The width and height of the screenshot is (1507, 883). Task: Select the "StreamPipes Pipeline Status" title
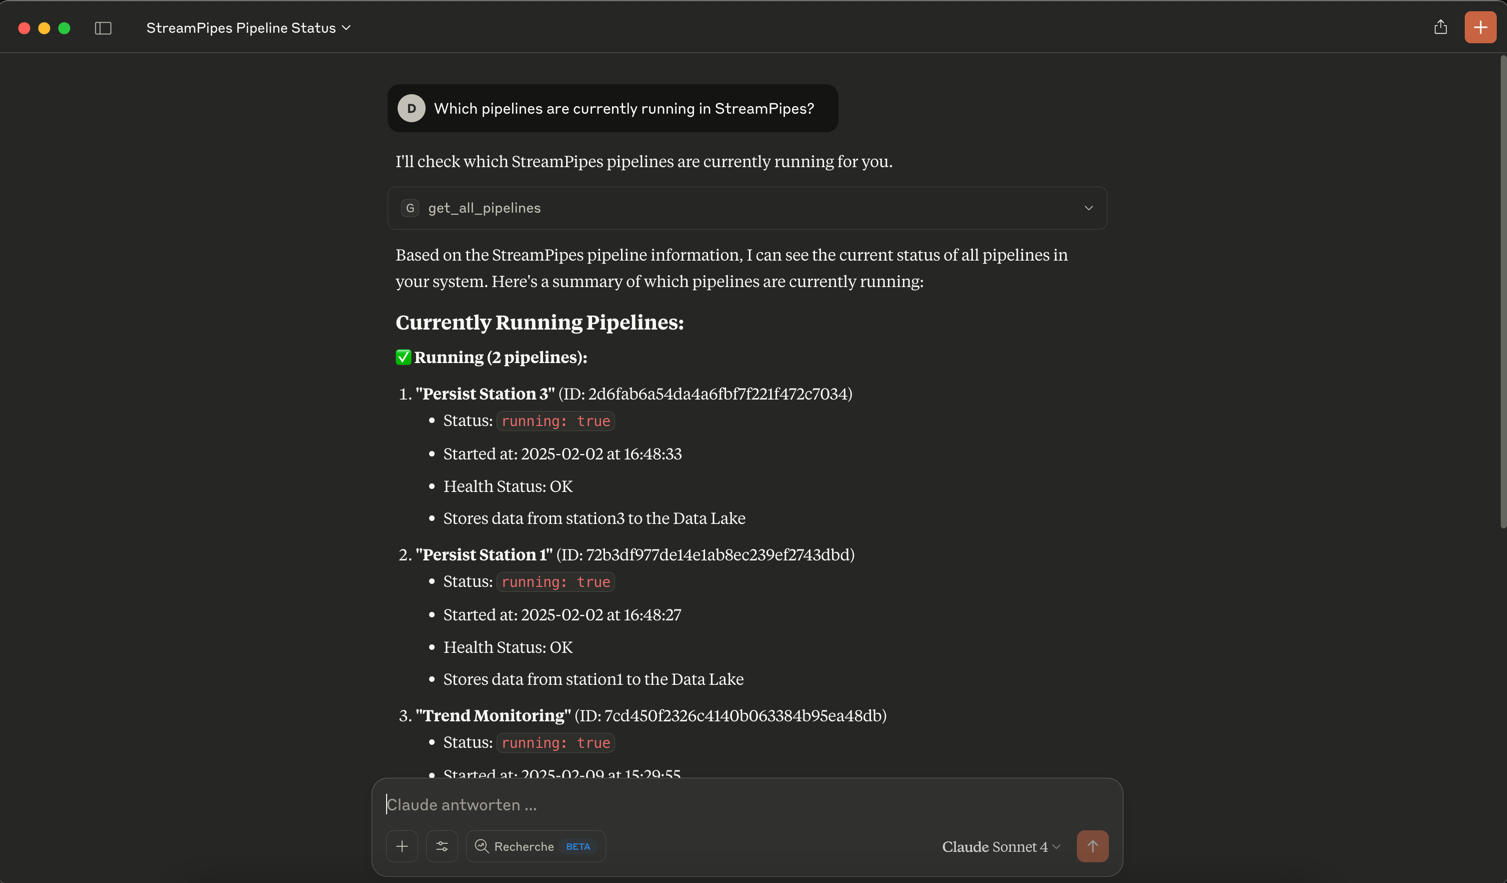pyautogui.click(x=239, y=28)
